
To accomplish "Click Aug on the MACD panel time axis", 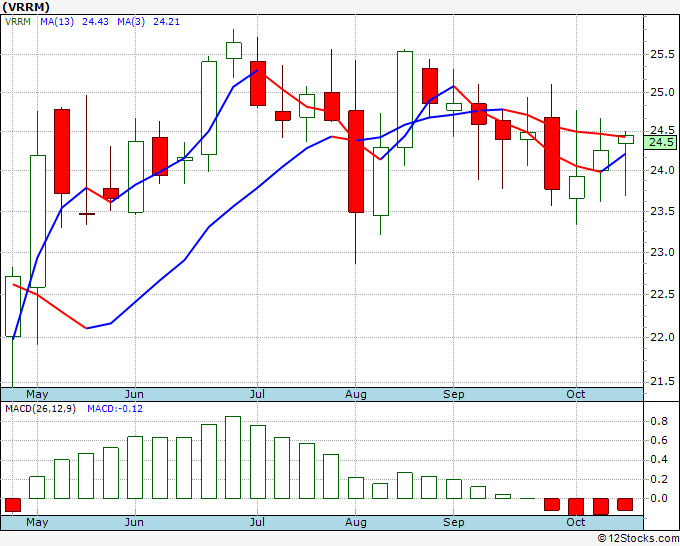I will pyautogui.click(x=356, y=522).
